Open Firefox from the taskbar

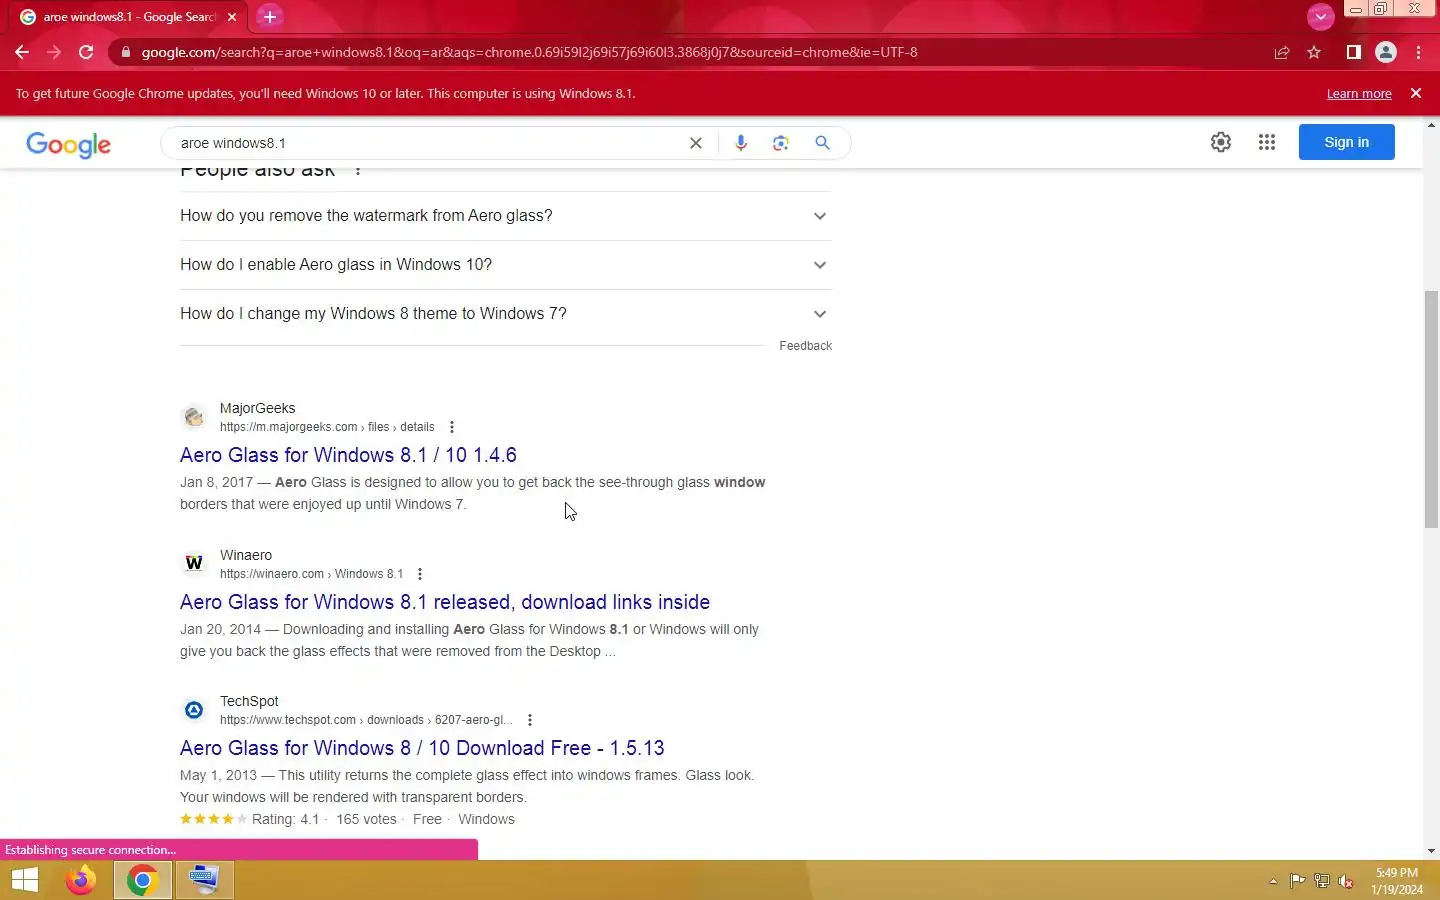pyautogui.click(x=81, y=880)
